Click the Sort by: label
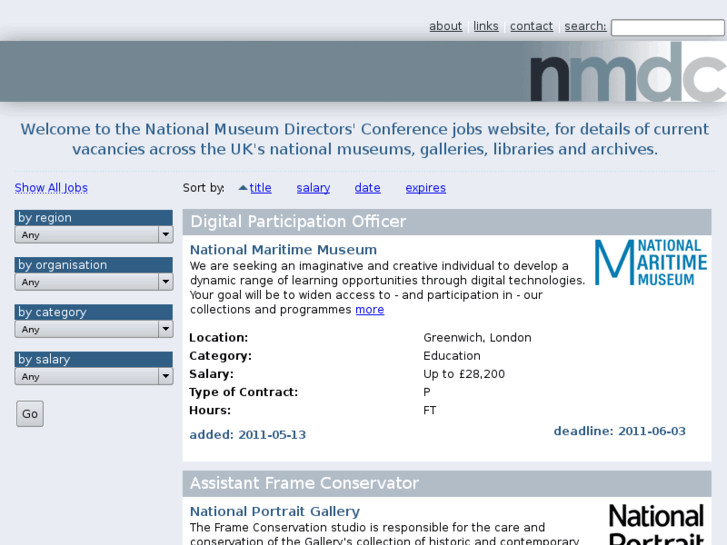Screen dimensions: 727x545 coord(204,188)
